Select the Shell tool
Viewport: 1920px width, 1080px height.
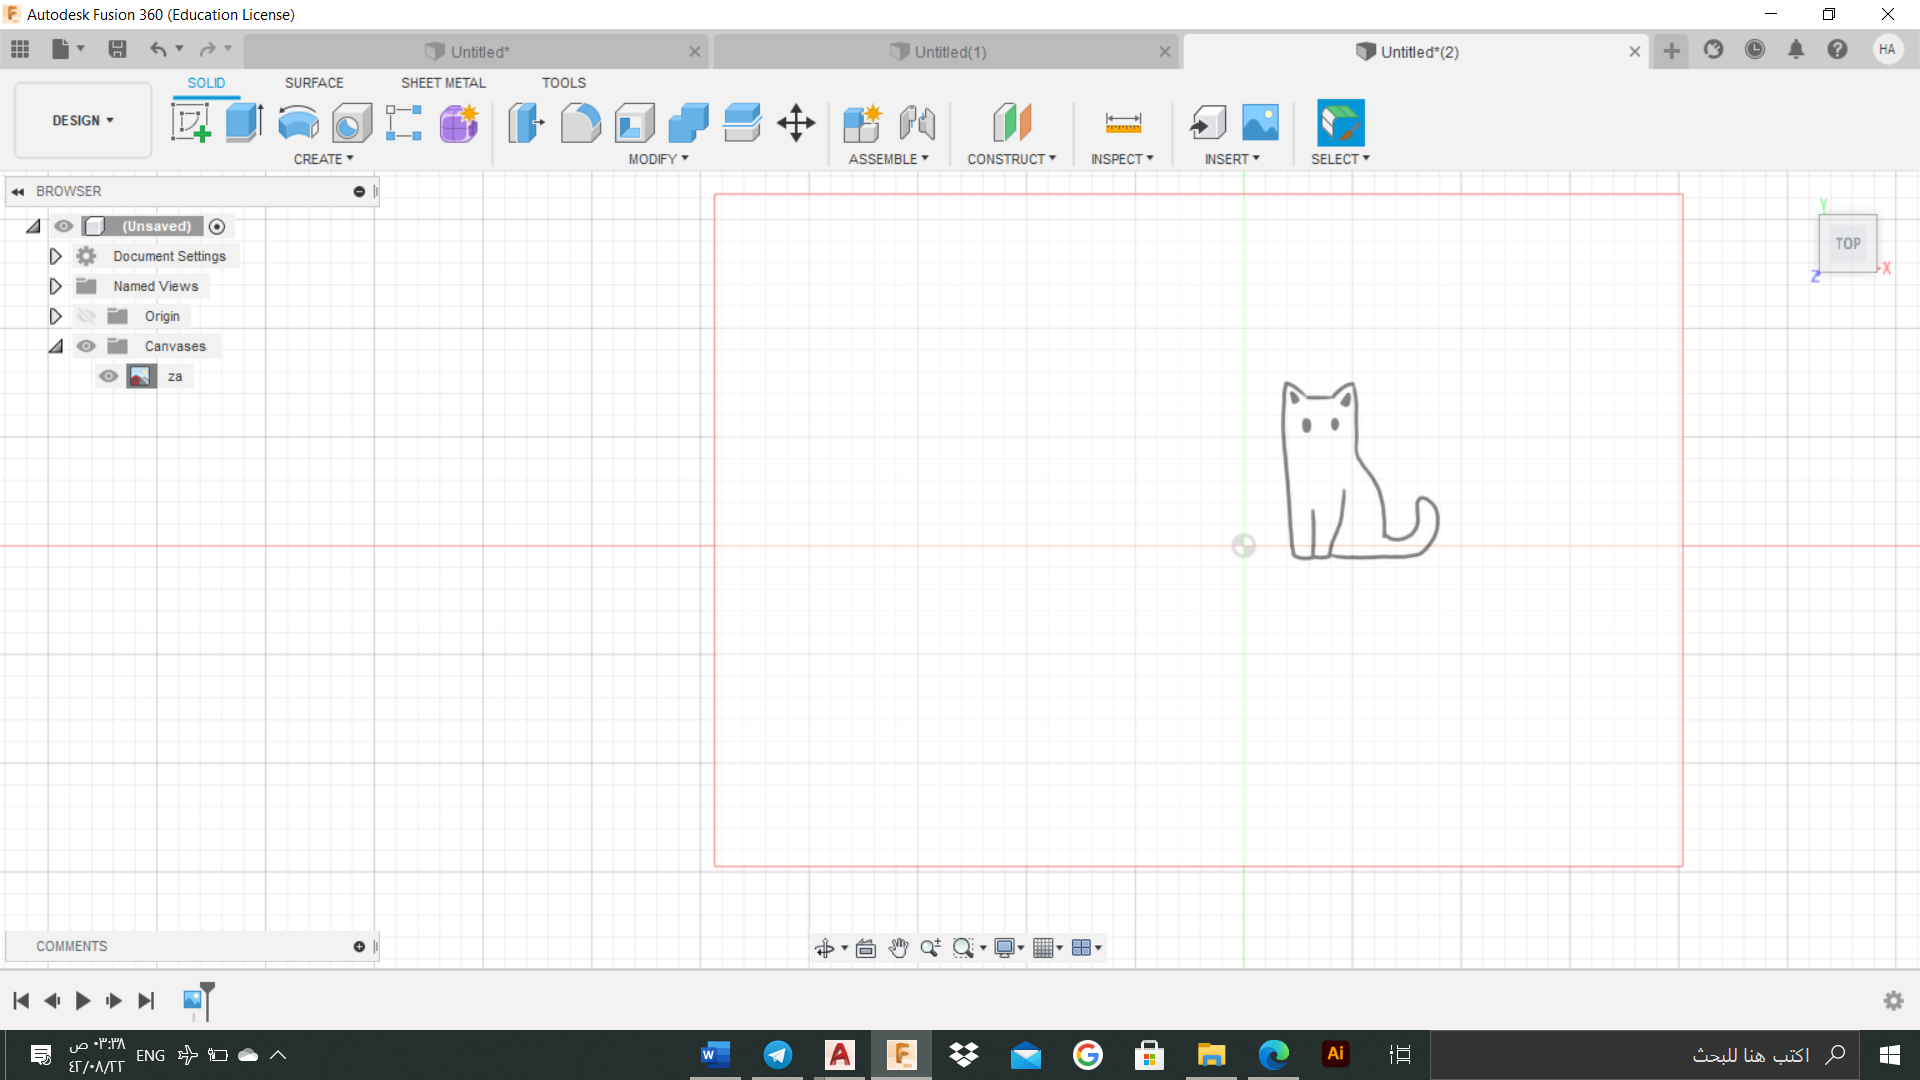click(634, 123)
